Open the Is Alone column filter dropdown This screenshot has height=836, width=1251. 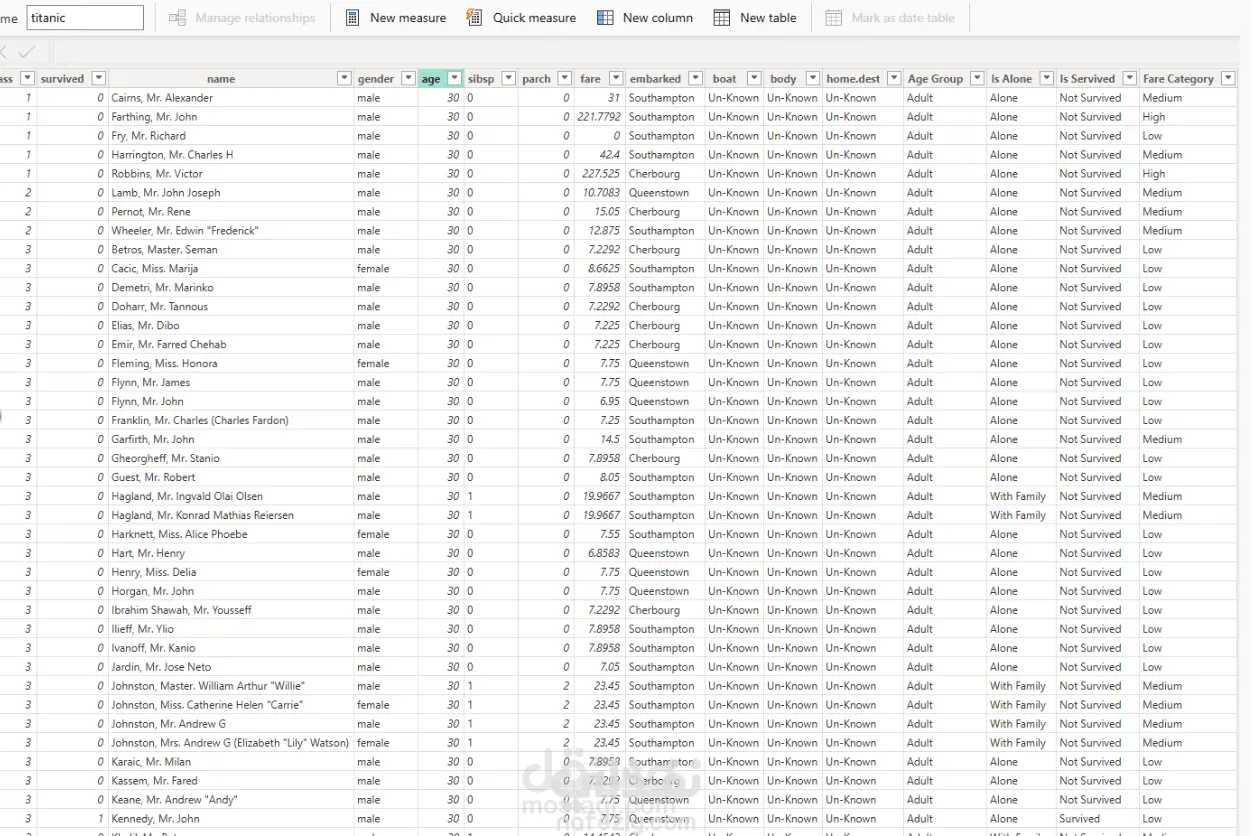pyautogui.click(x=1047, y=78)
